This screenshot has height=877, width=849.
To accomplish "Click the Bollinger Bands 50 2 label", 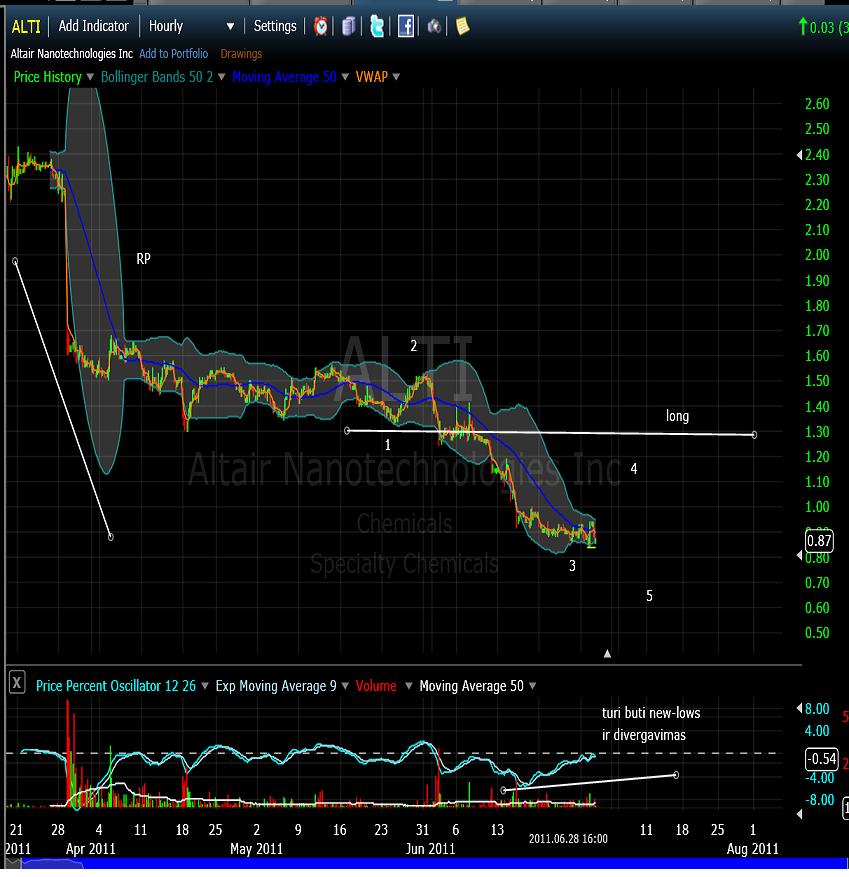I will point(157,77).
